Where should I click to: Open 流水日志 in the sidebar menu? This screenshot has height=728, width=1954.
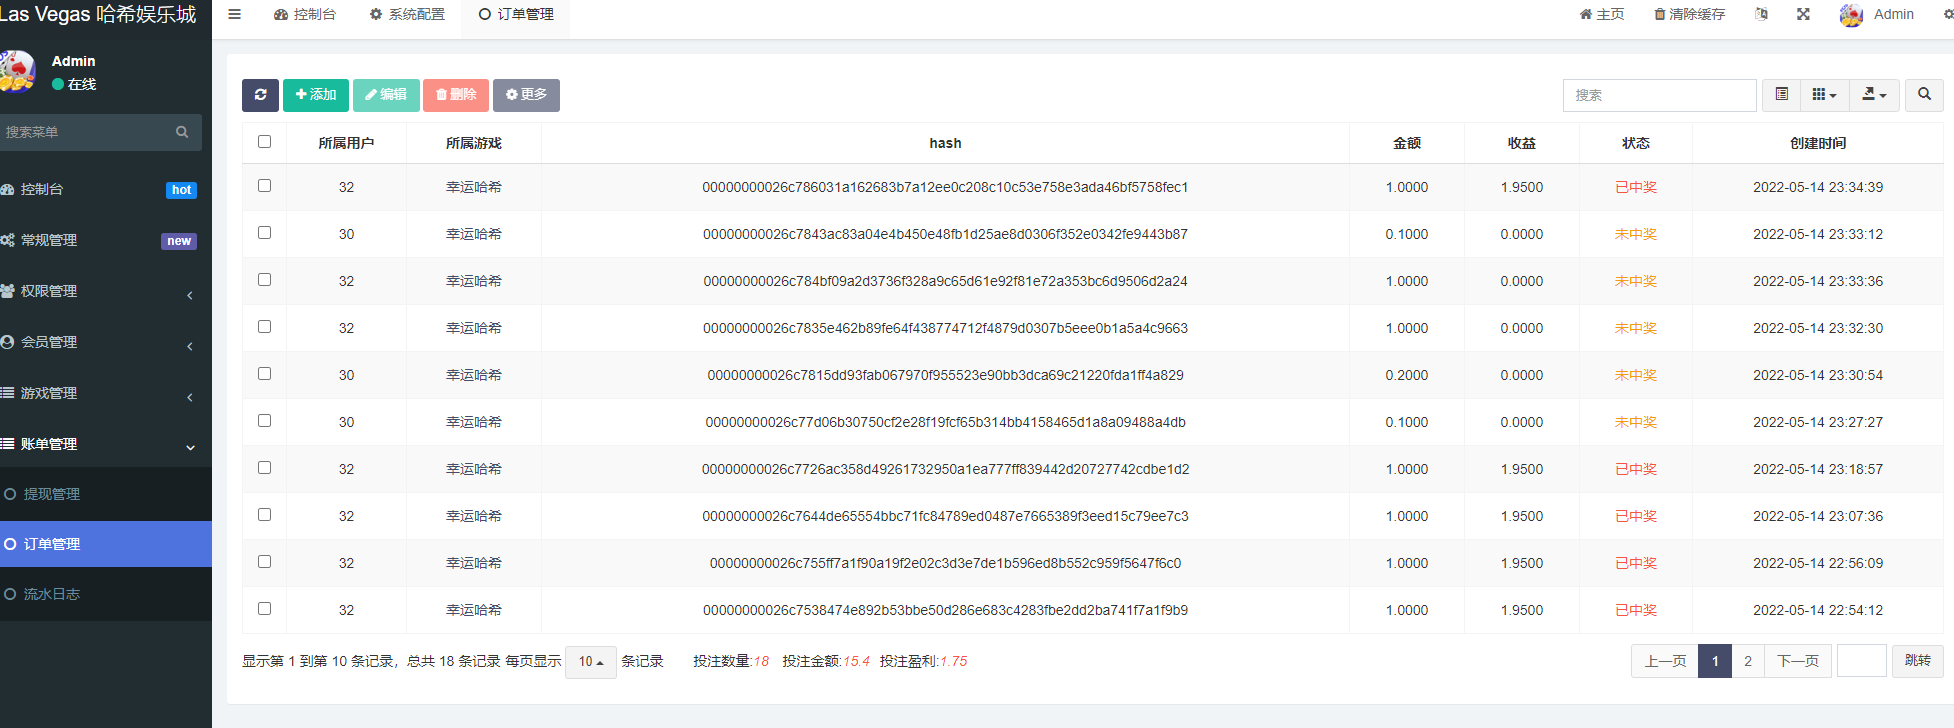click(x=52, y=594)
